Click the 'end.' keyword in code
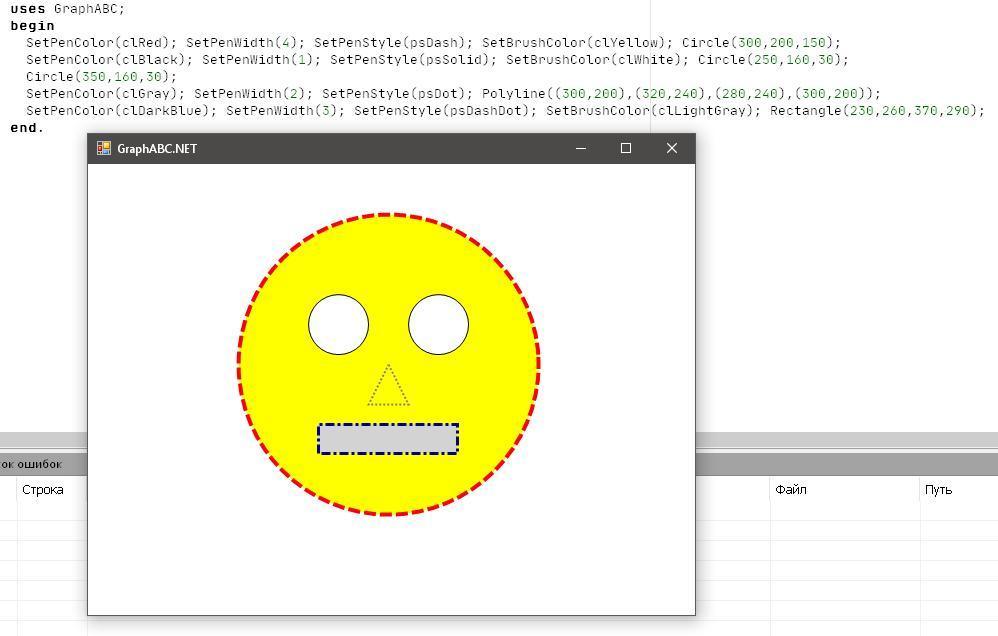Screen dimensions: 998x636 tap(27, 128)
